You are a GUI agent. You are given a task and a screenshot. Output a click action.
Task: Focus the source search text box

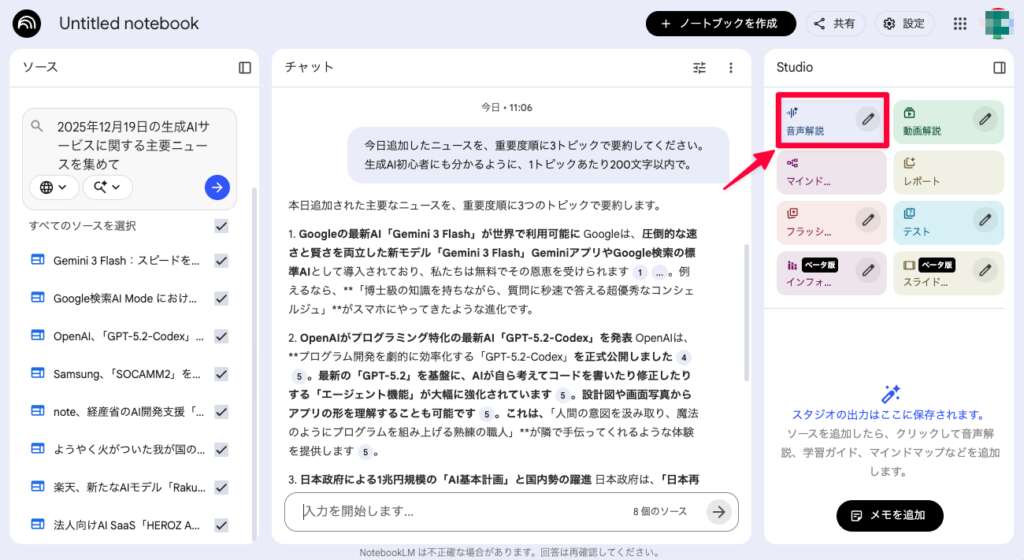pos(134,145)
